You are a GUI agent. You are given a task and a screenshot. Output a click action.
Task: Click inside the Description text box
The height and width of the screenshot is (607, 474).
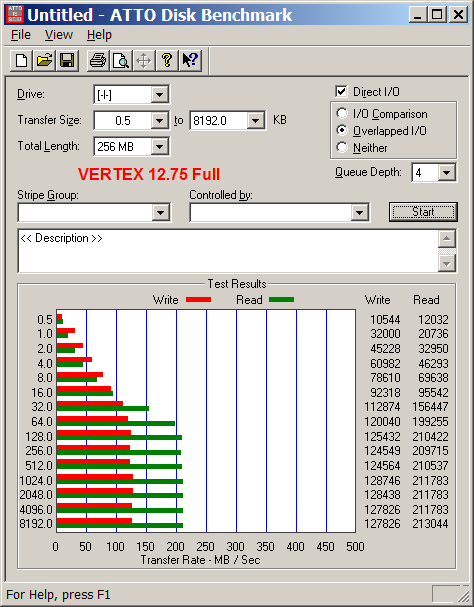tap(228, 251)
